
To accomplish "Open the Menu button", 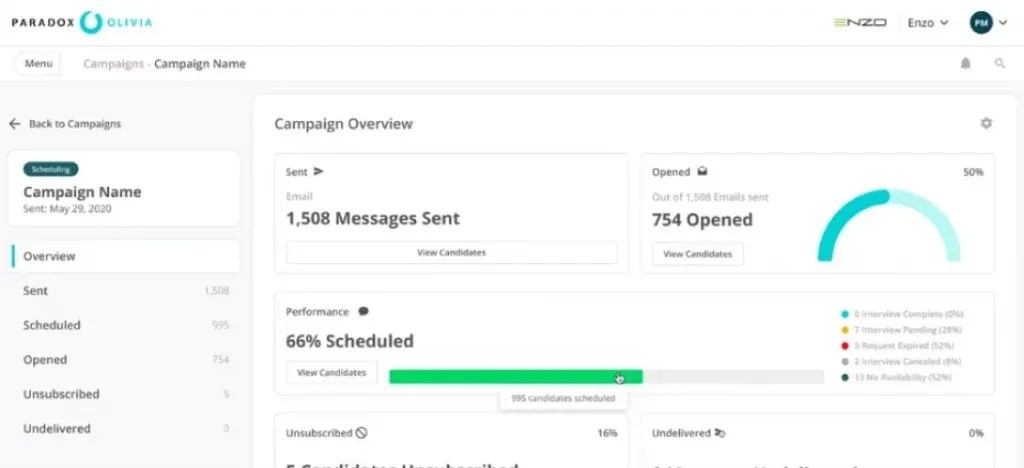I will tap(38, 64).
